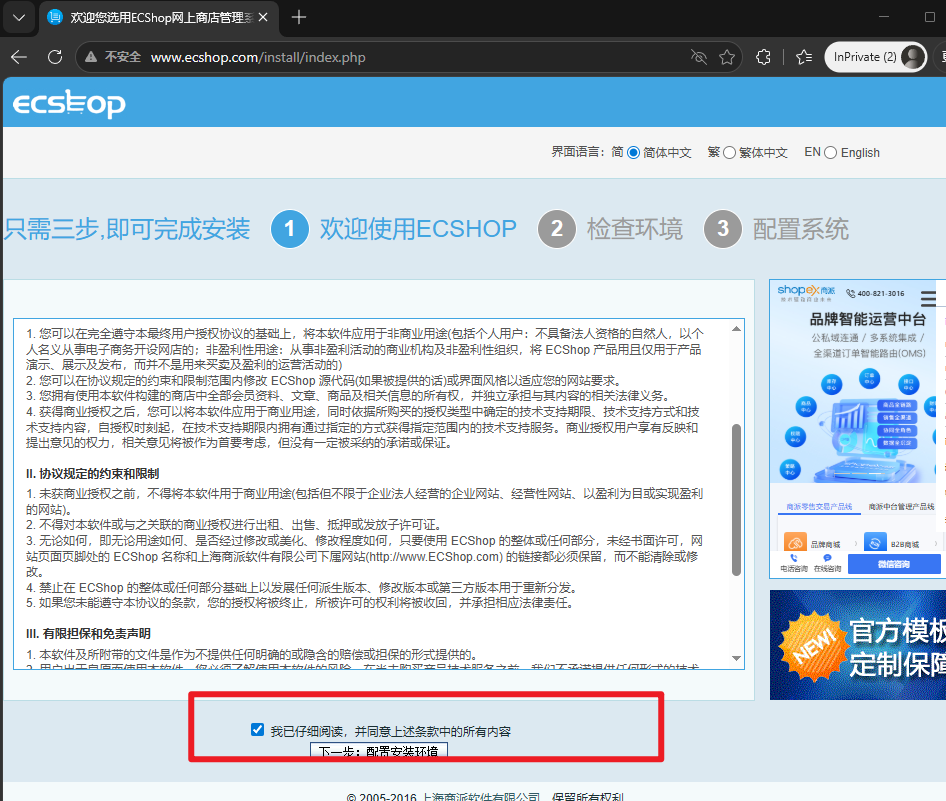Toggle the agree to terms checkbox
The image size is (946, 801).
(x=258, y=730)
